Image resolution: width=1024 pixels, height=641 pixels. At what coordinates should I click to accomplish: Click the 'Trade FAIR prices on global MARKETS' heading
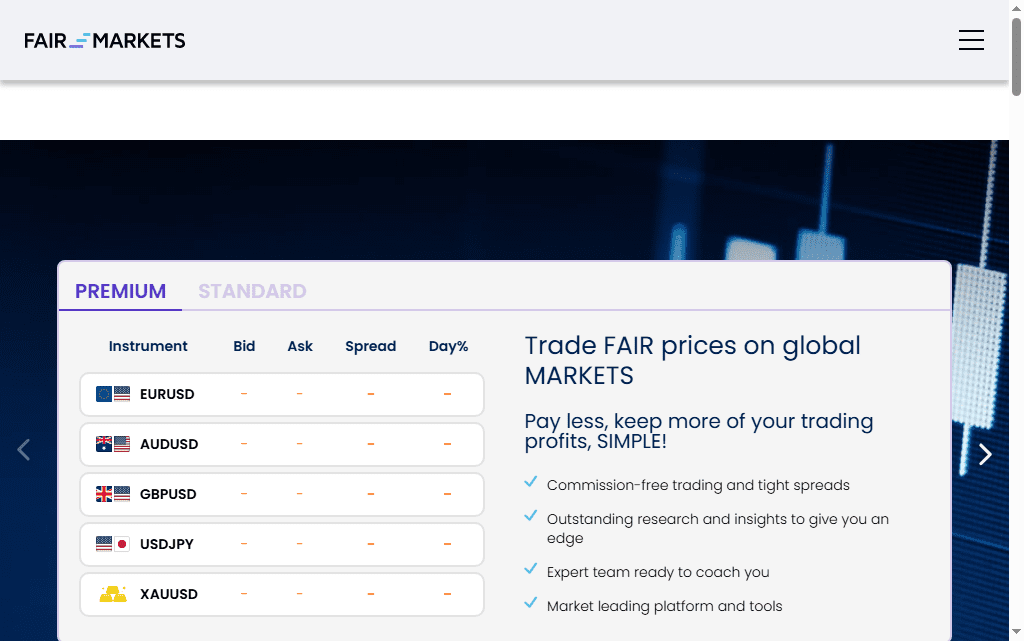point(692,360)
